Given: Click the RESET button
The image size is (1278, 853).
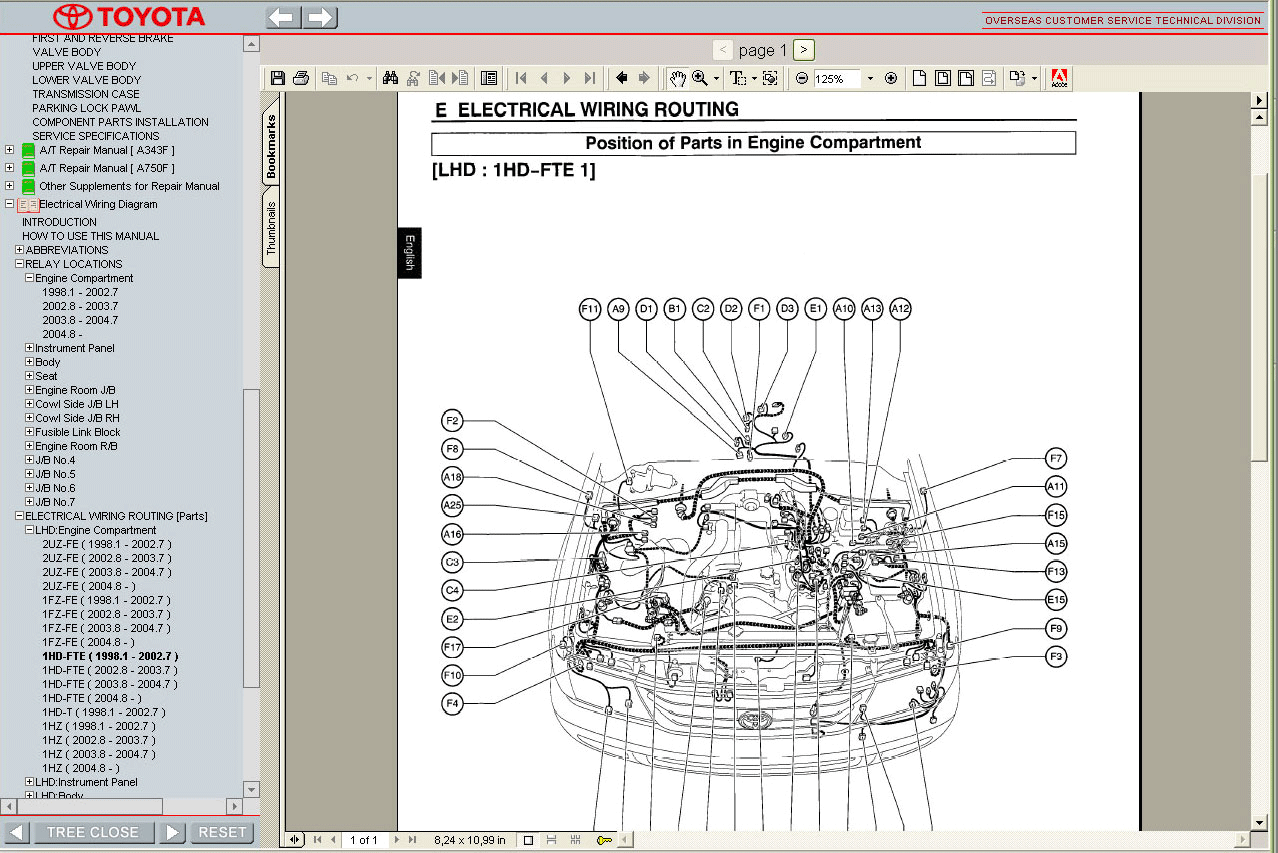Looking at the screenshot, I should (x=222, y=832).
